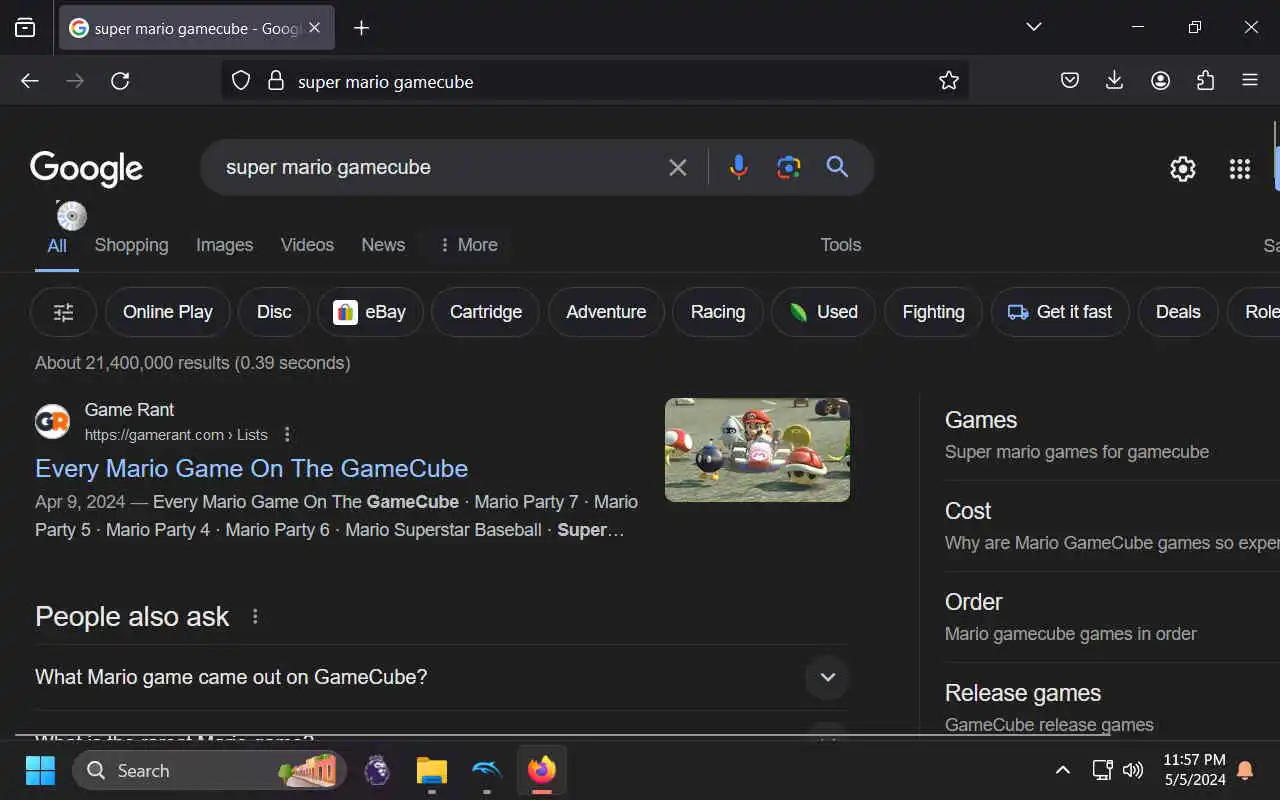Viewport: 1280px width, 800px height.
Task: Click the Google logo
Action: [86, 169]
